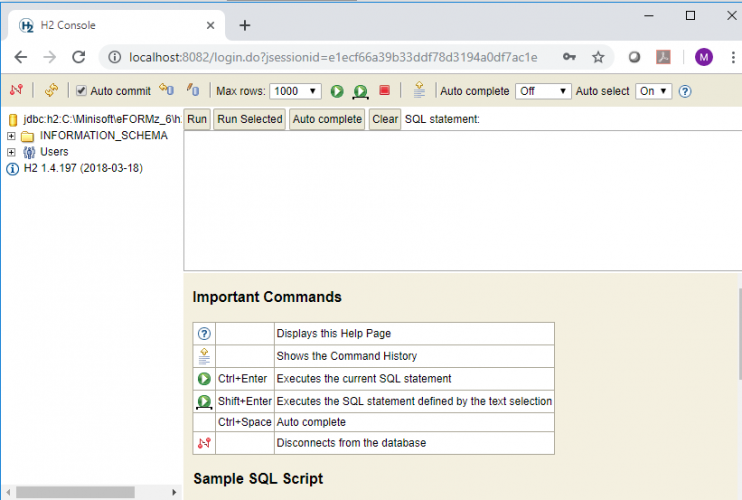The image size is (742, 500).
Task: Open the Help icon in the toolbar
Action: click(x=685, y=91)
